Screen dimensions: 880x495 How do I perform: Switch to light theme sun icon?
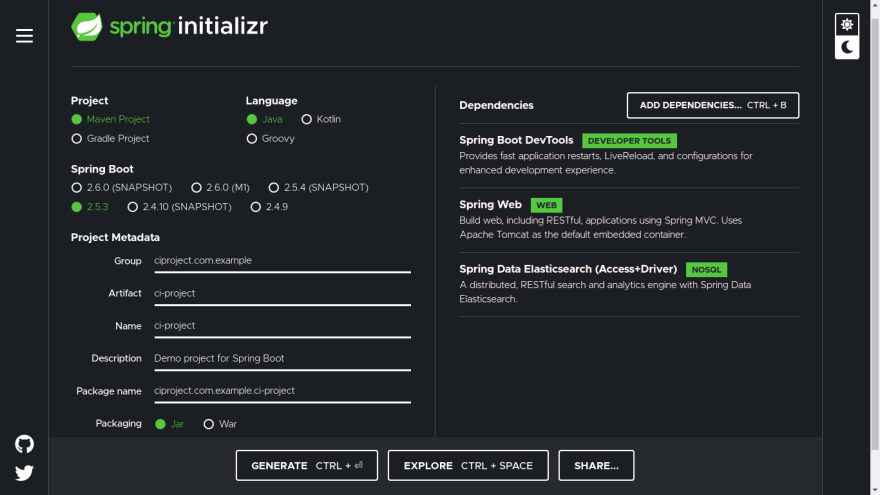(x=847, y=25)
